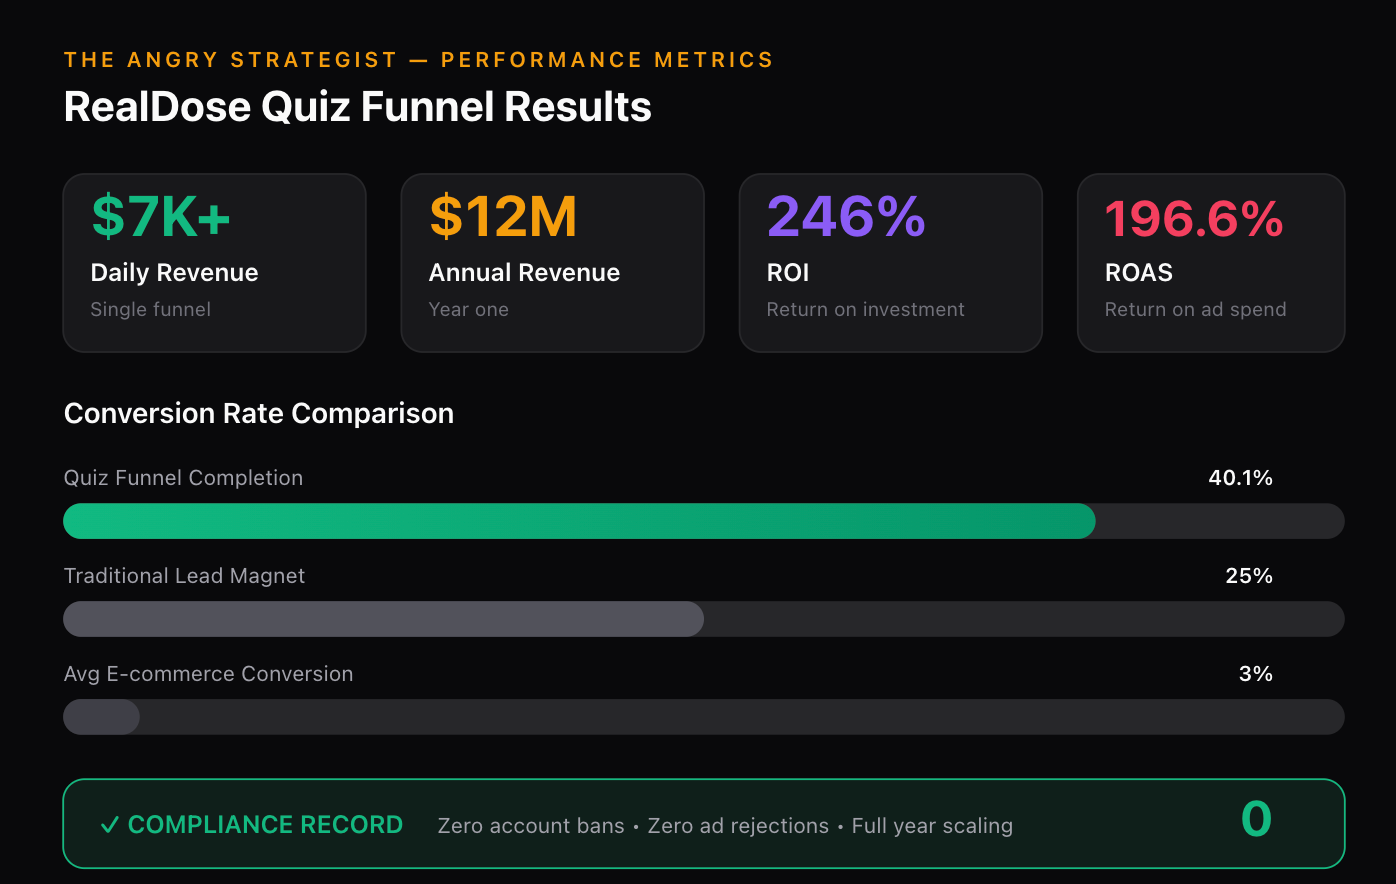This screenshot has height=884, width=1396.
Task: Click the 'Conversion Rate Comparison' heading
Action: (x=259, y=413)
